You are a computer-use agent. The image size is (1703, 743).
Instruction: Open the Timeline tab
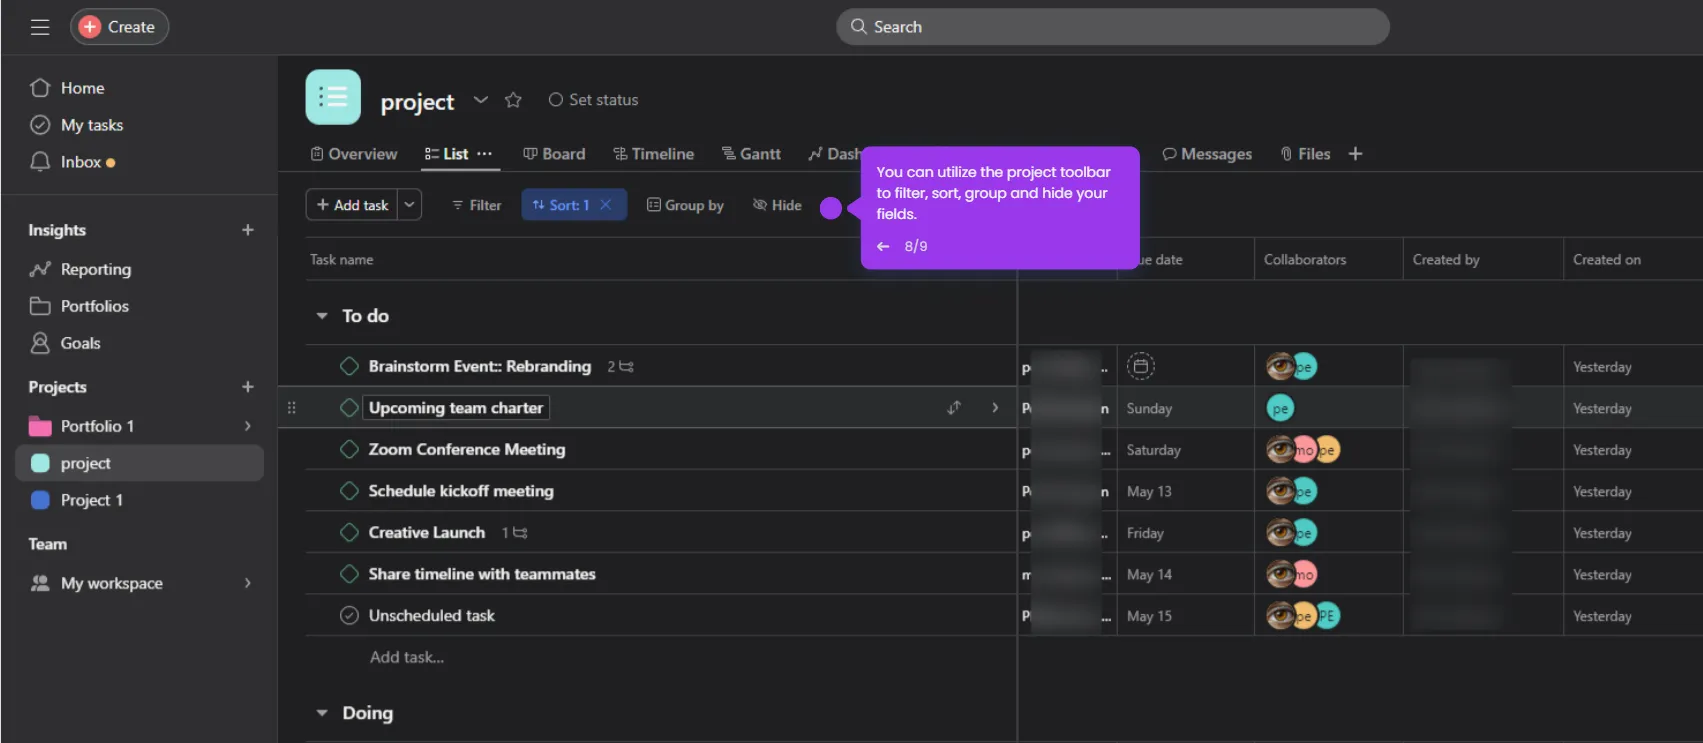[x=653, y=154]
